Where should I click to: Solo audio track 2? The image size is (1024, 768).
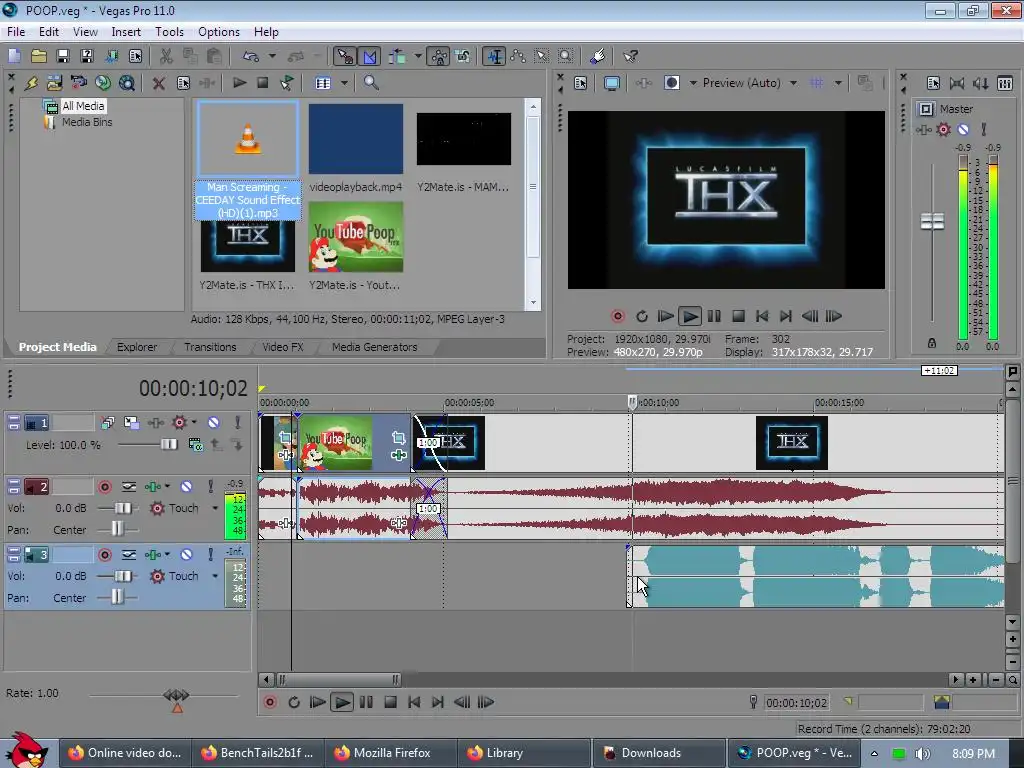pyautogui.click(x=210, y=487)
